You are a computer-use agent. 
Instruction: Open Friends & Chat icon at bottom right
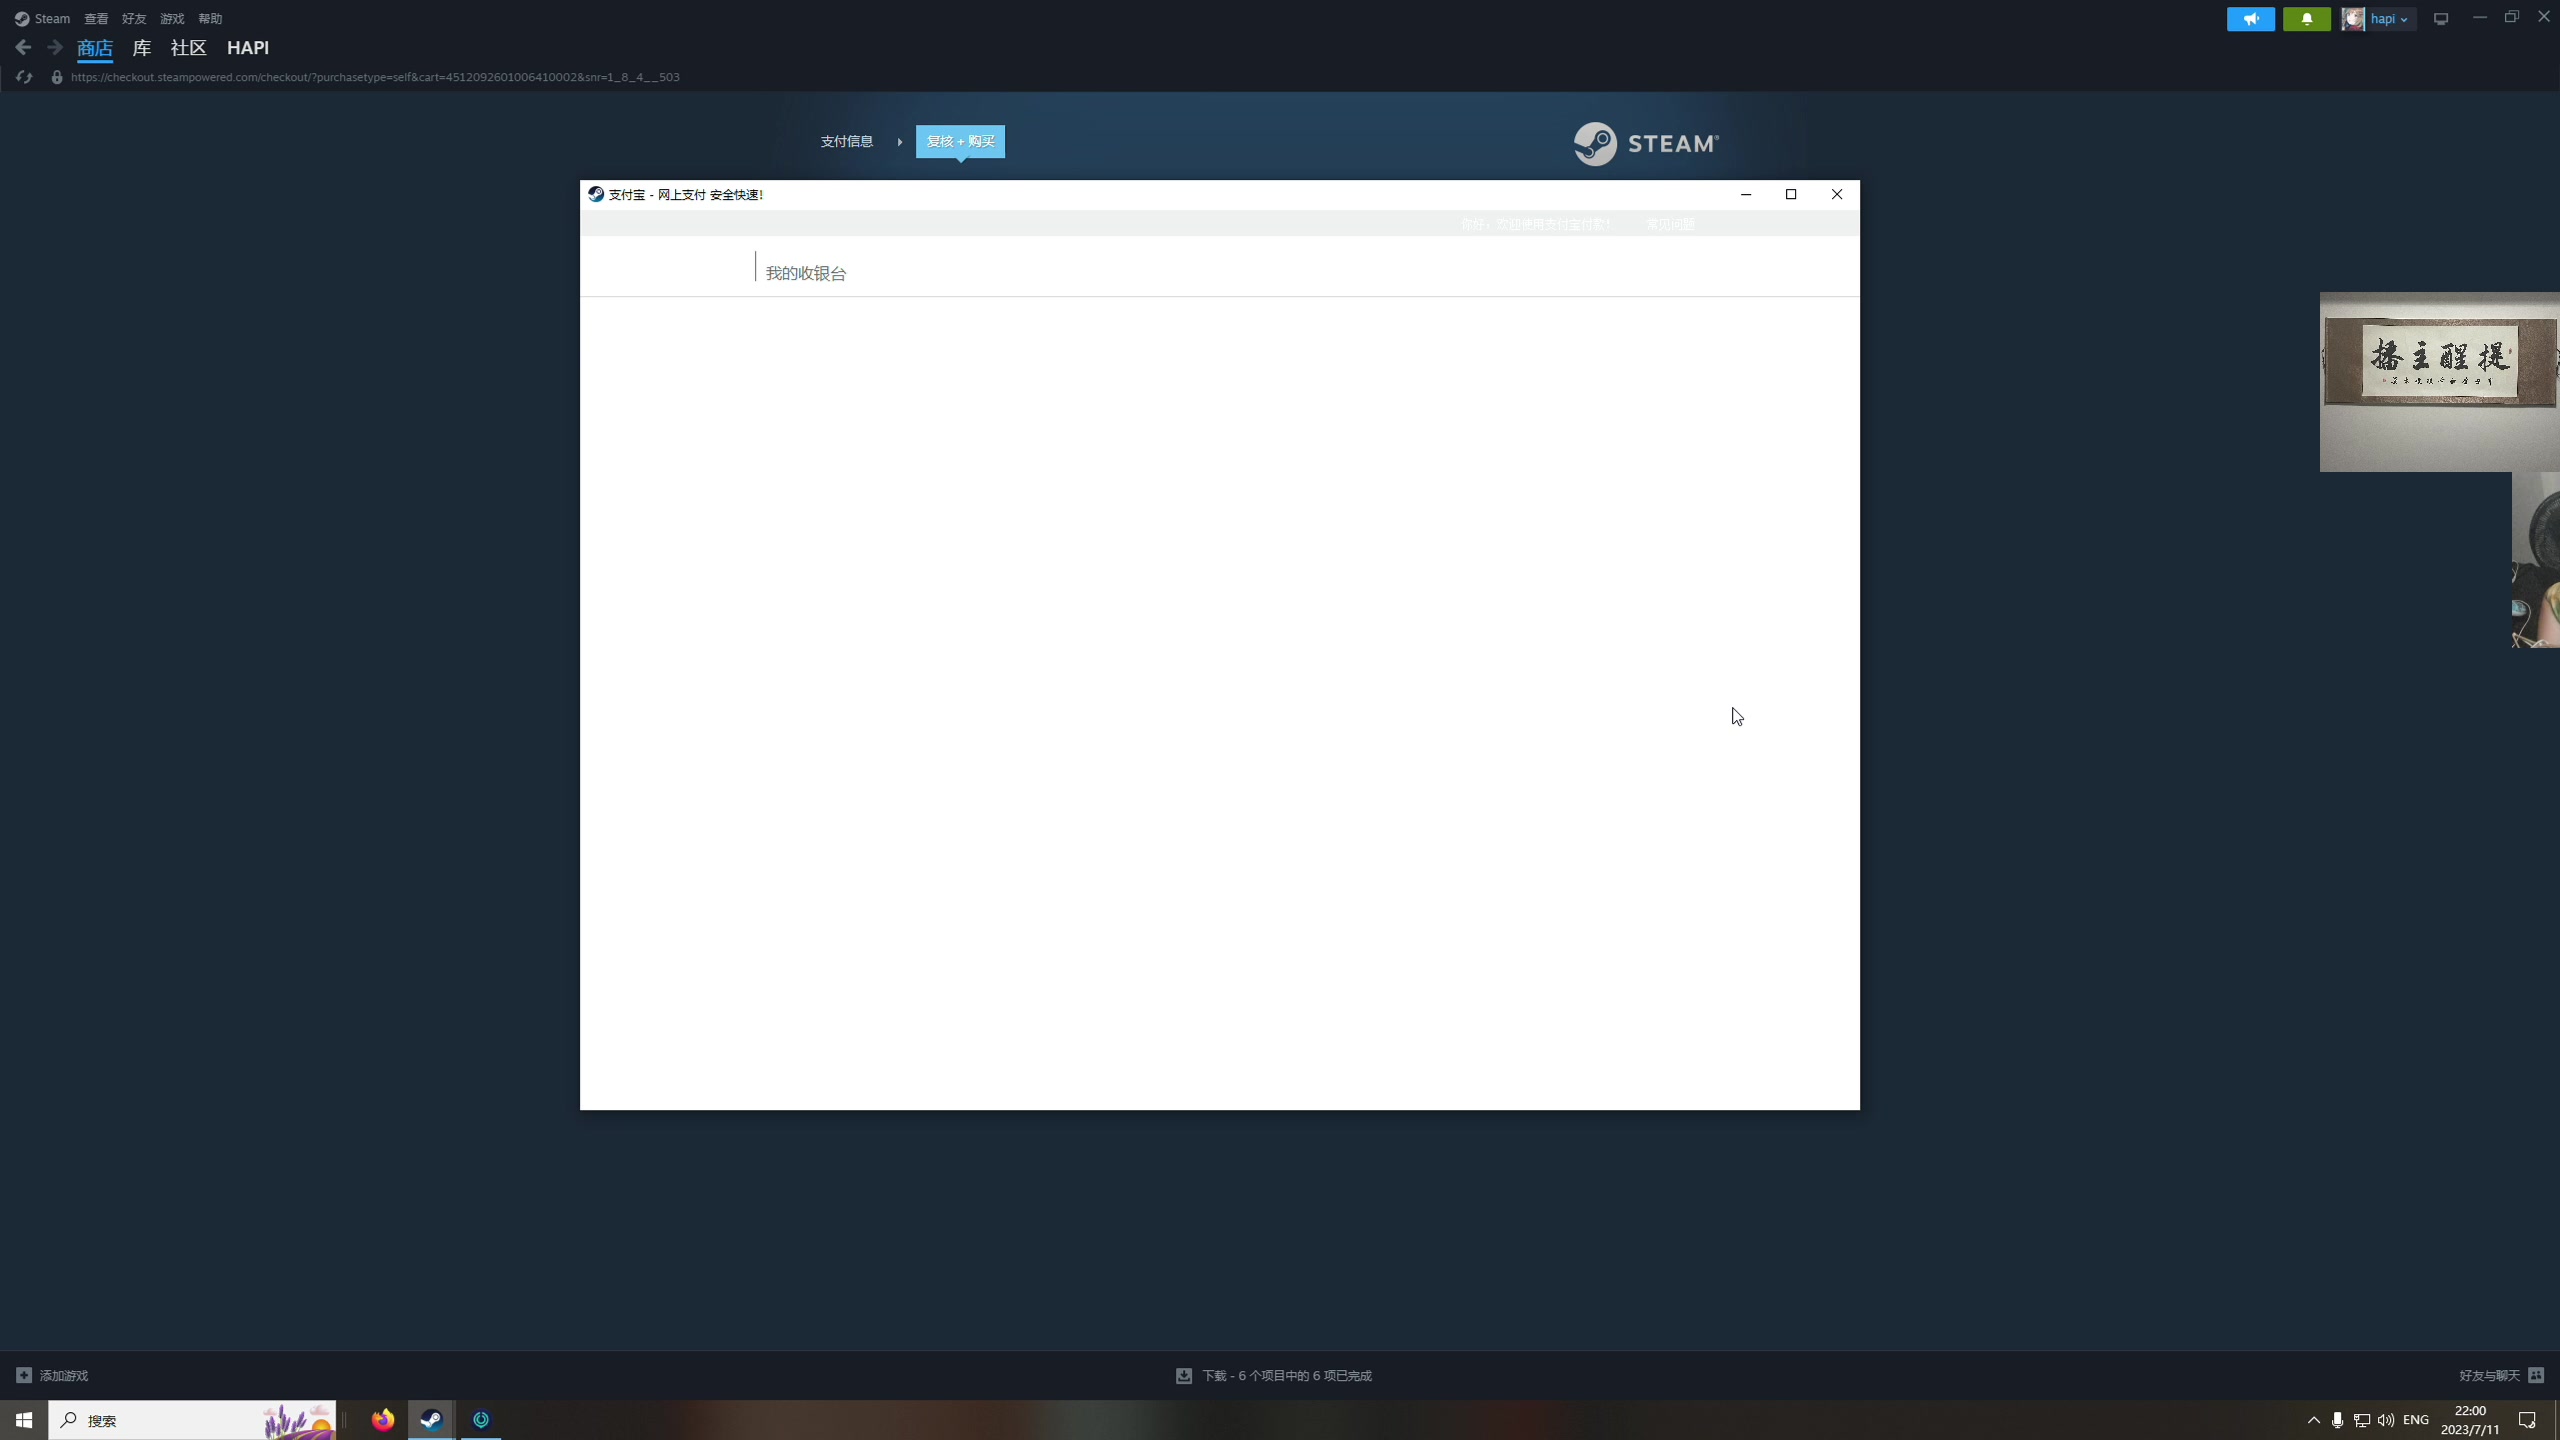coord(2536,1375)
